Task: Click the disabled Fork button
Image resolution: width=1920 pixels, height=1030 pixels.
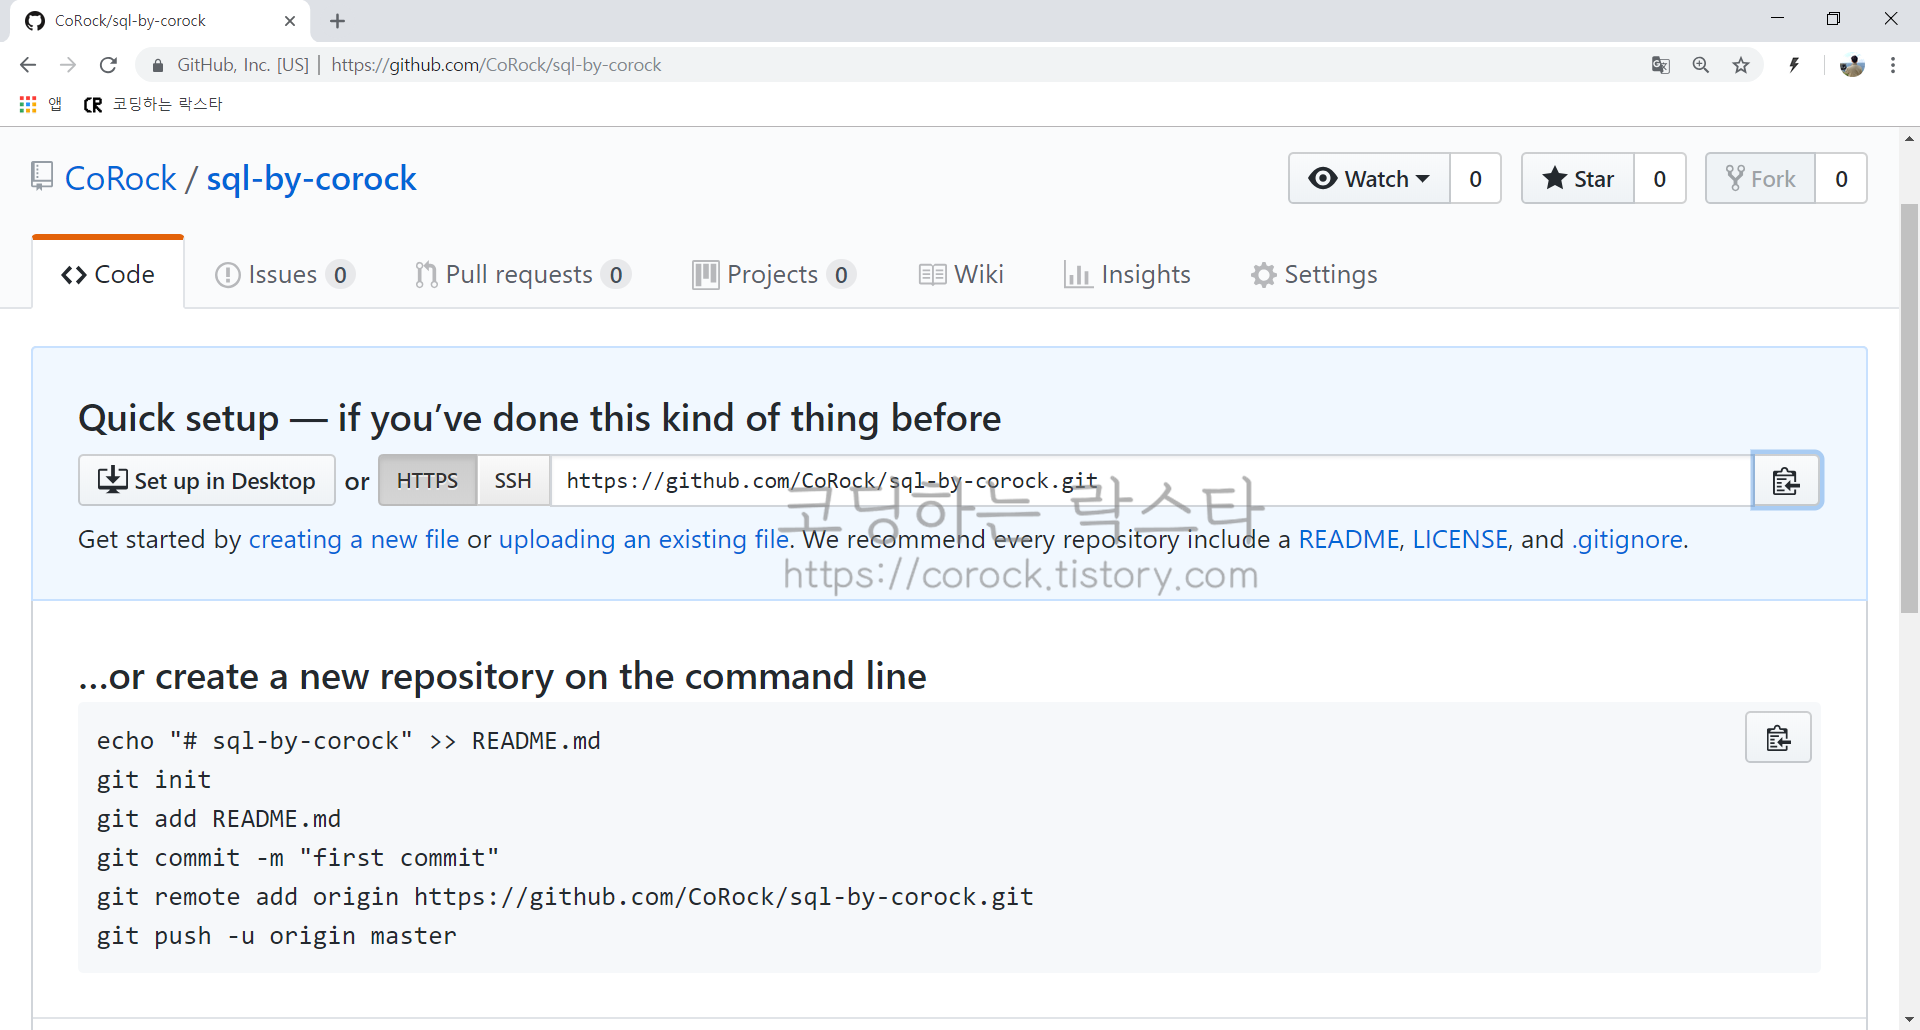Action: pyautogui.click(x=1761, y=178)
